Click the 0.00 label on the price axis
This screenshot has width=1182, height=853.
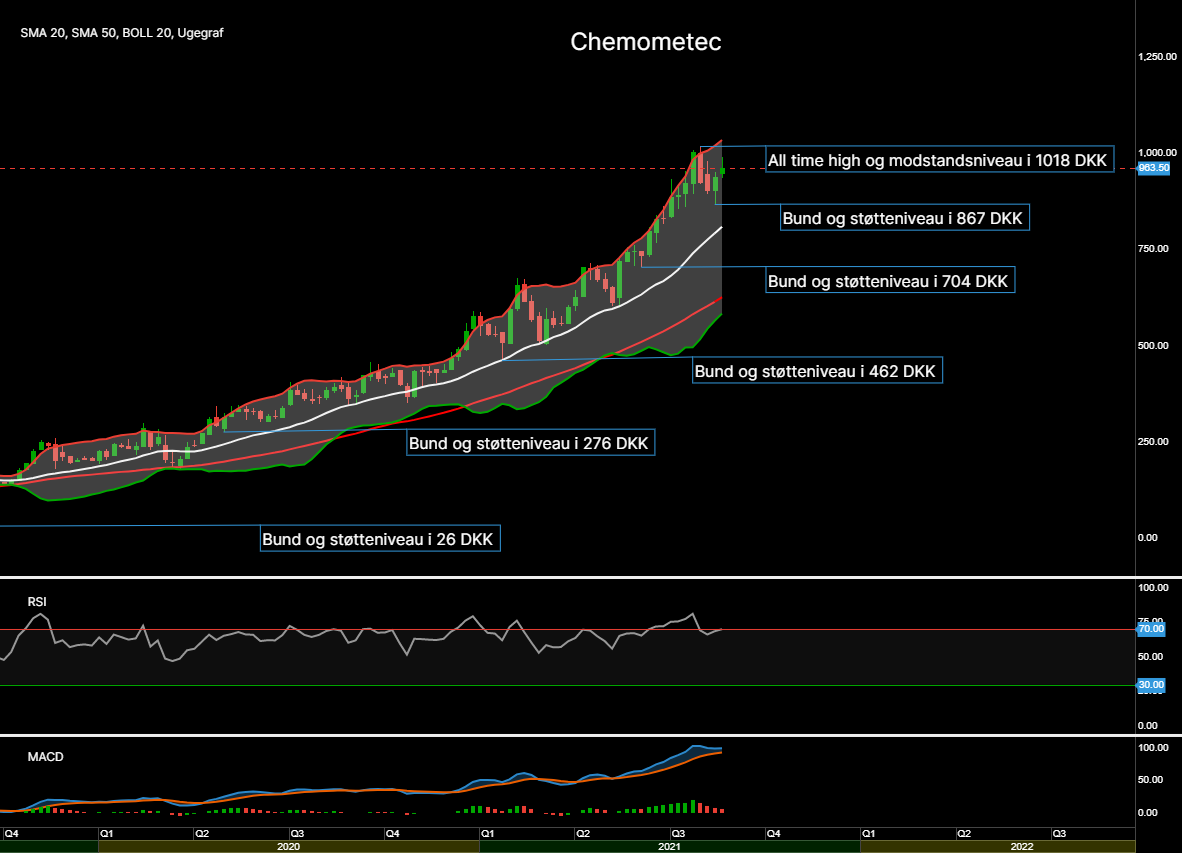1147,537
